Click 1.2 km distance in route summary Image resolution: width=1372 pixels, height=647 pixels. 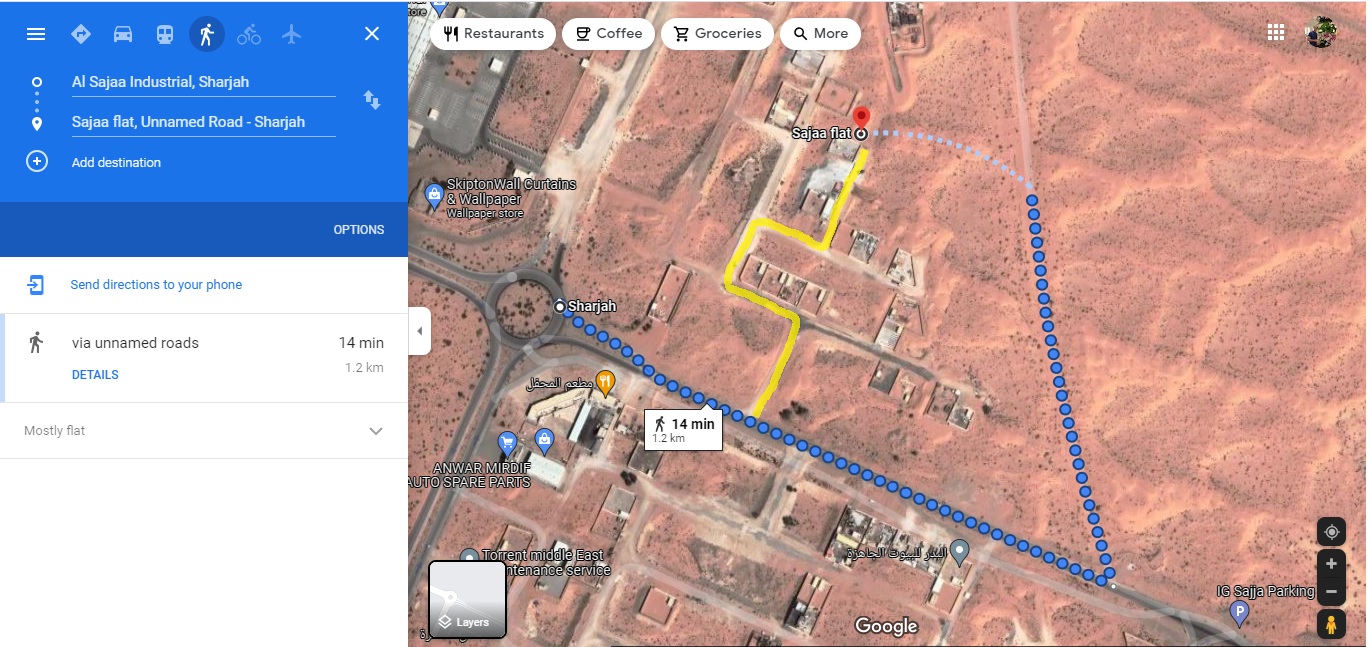[364, 368]
